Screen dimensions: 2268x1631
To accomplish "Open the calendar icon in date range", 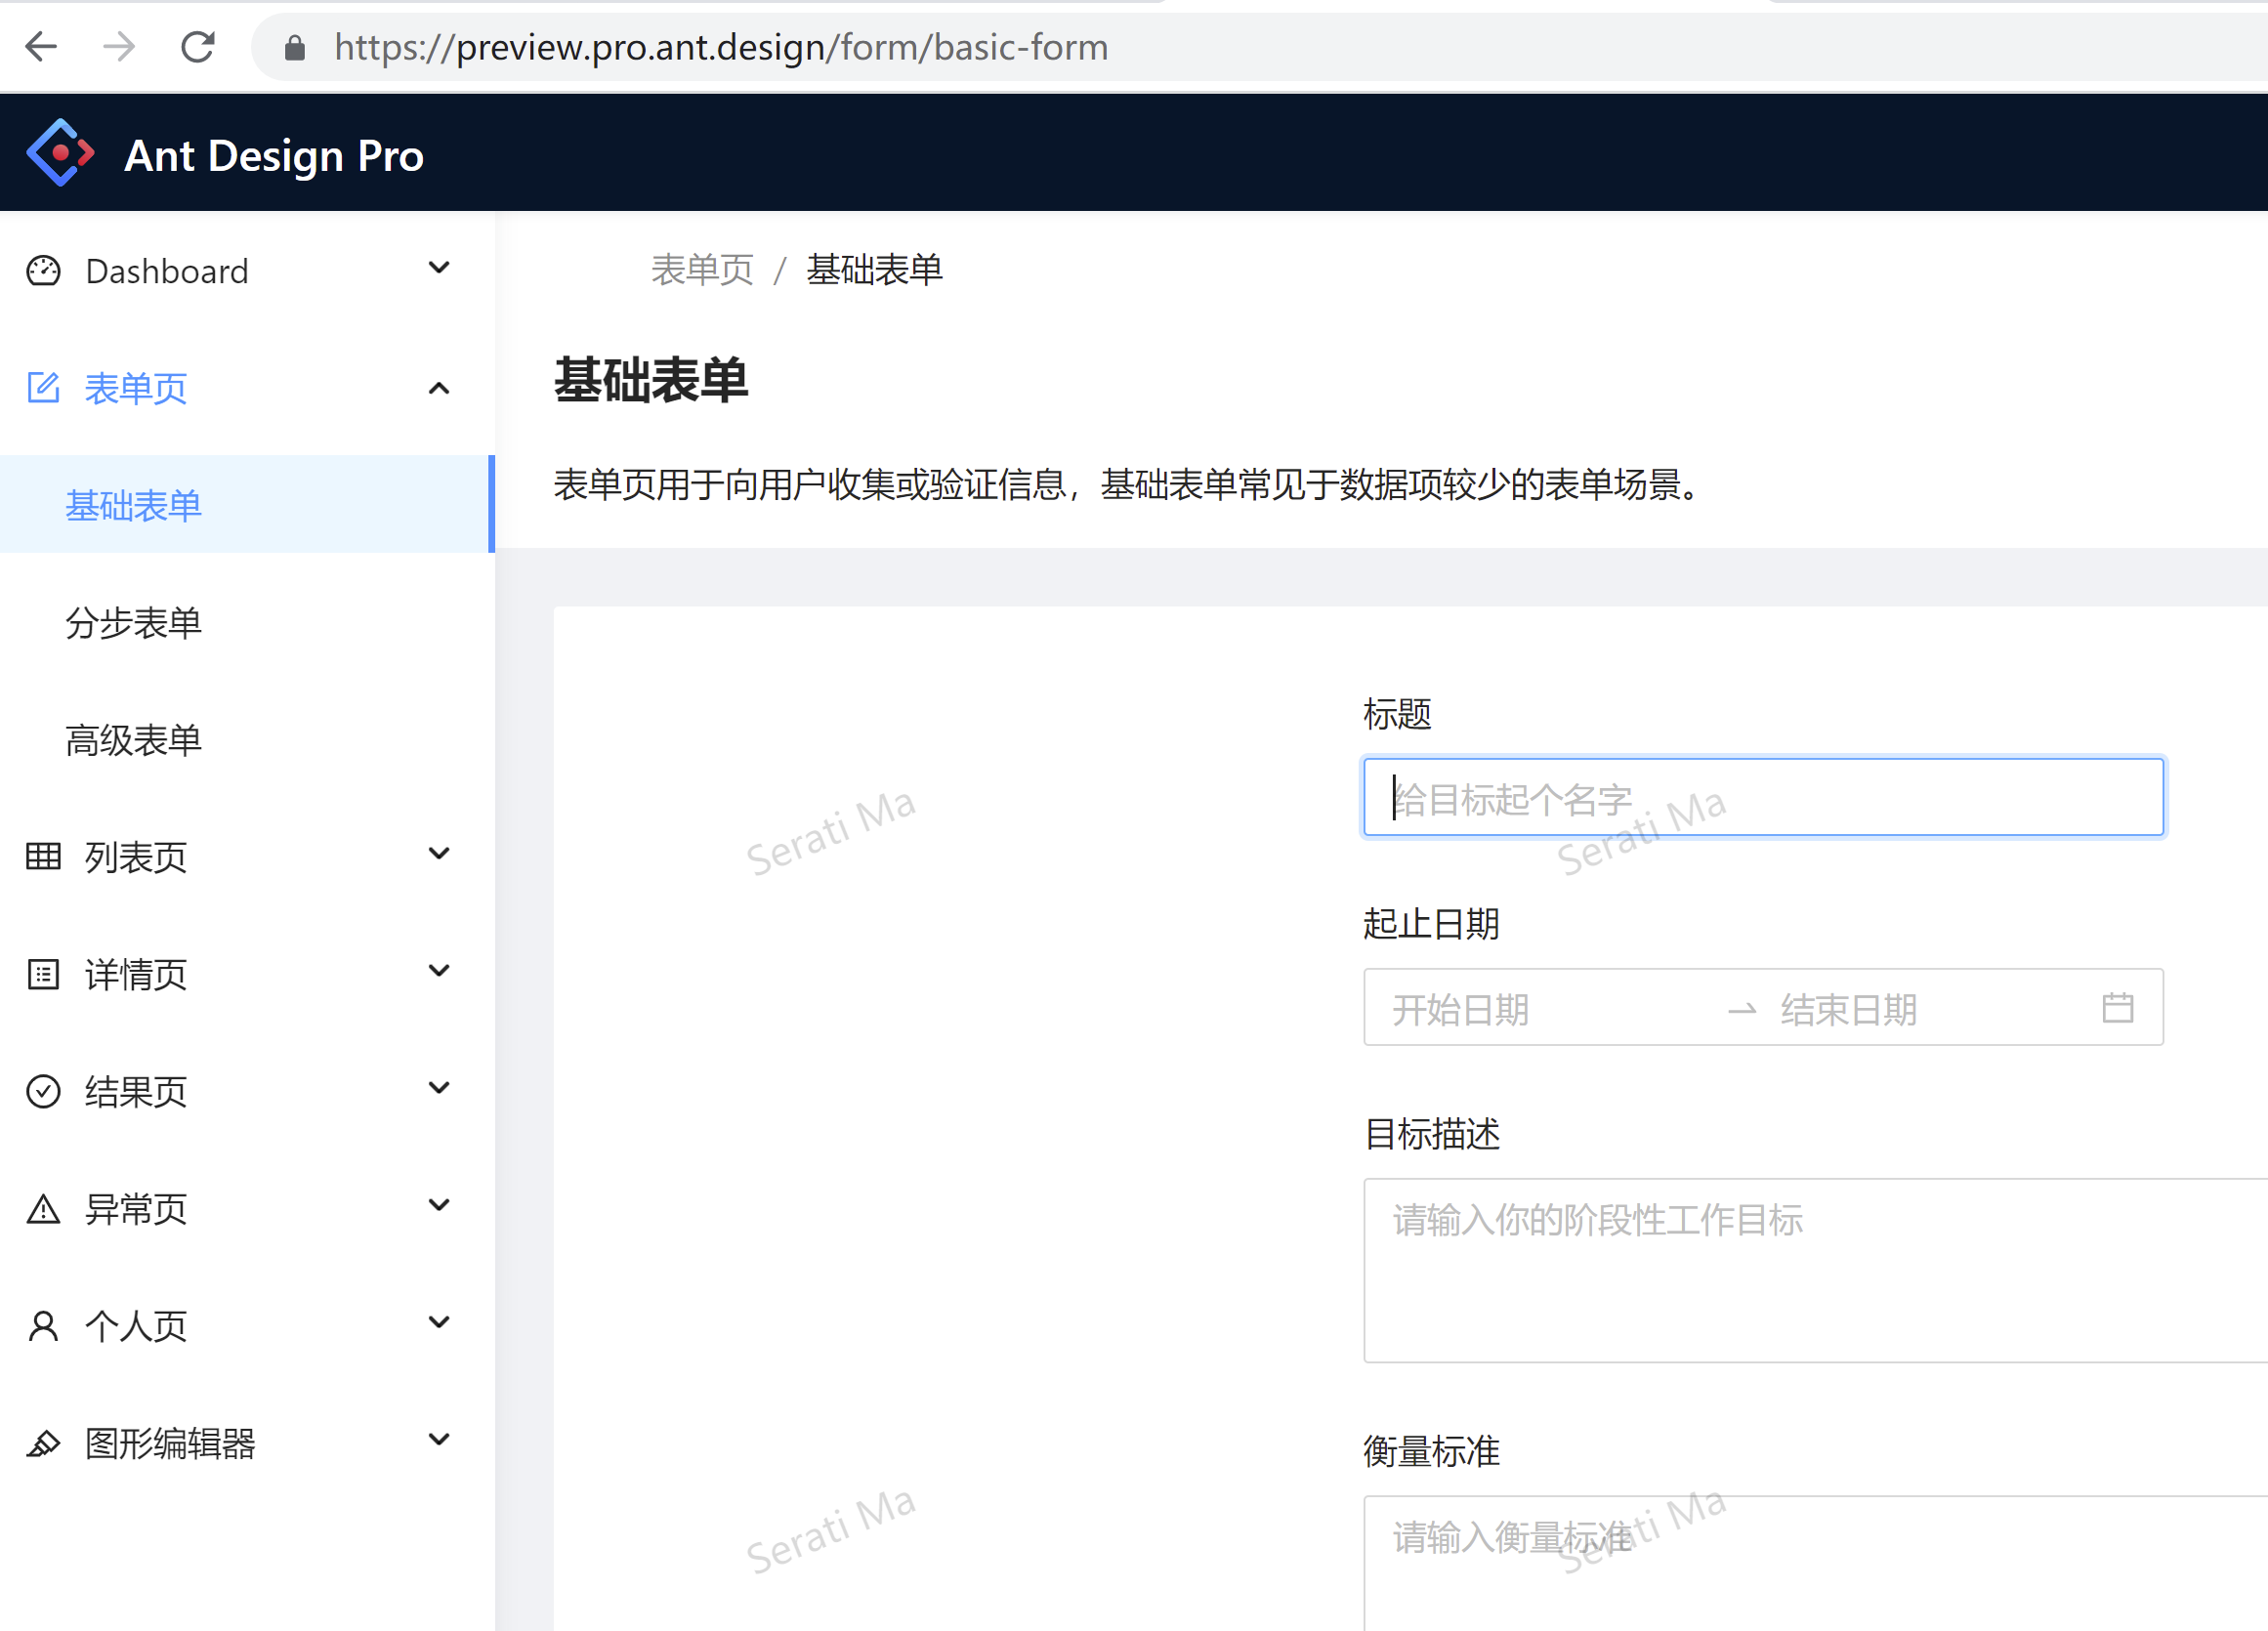I will [x=2118, y=1007].
